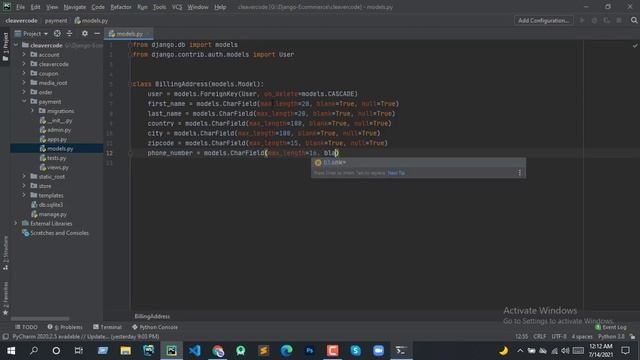Click the volume speaker tray icon
The height and width of the screenshot is (360, 640).
(565, 351)
